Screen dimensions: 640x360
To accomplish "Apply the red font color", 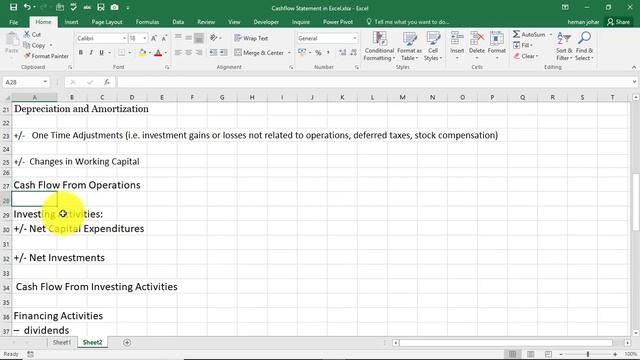I will pyautogui.click(x=158, y=53).
